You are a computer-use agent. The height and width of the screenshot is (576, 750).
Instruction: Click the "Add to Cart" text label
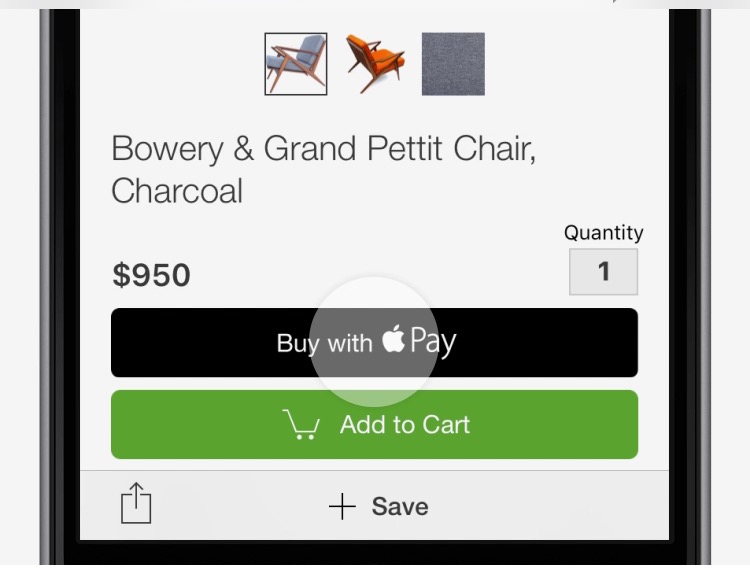click(x=404, y=425)
